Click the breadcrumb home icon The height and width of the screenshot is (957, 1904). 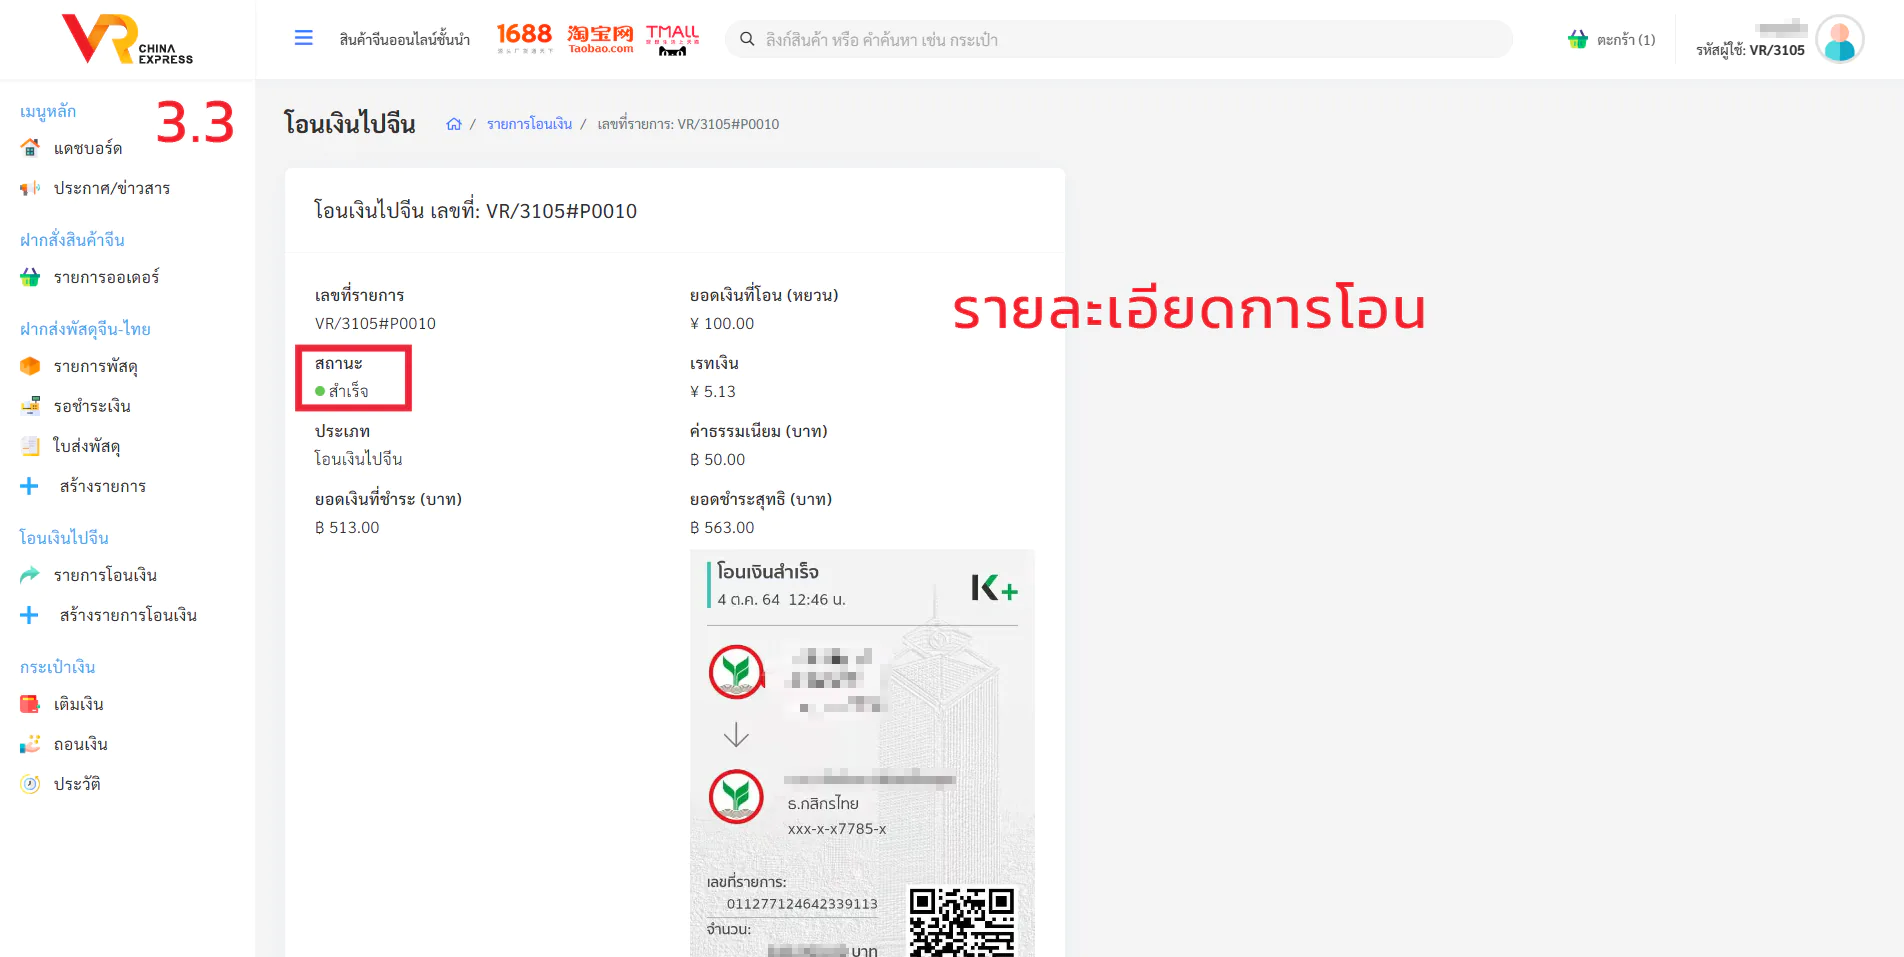coord(454,124)
